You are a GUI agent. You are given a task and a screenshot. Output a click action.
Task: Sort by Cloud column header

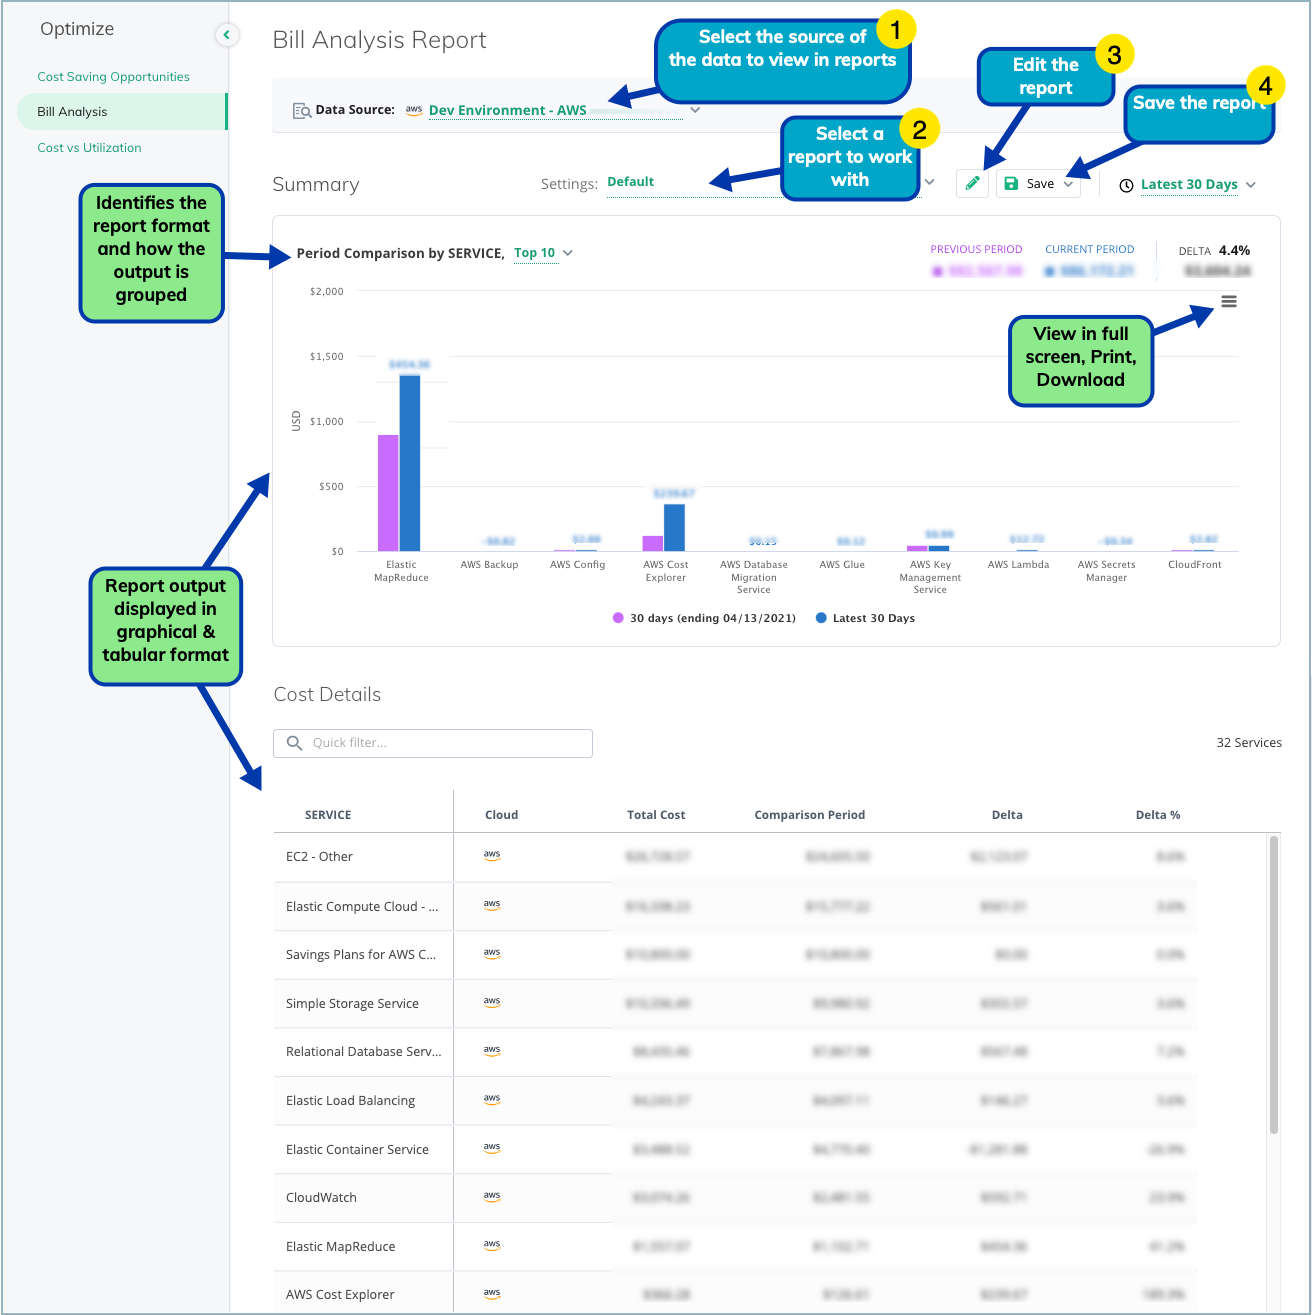tap(501, 815)
